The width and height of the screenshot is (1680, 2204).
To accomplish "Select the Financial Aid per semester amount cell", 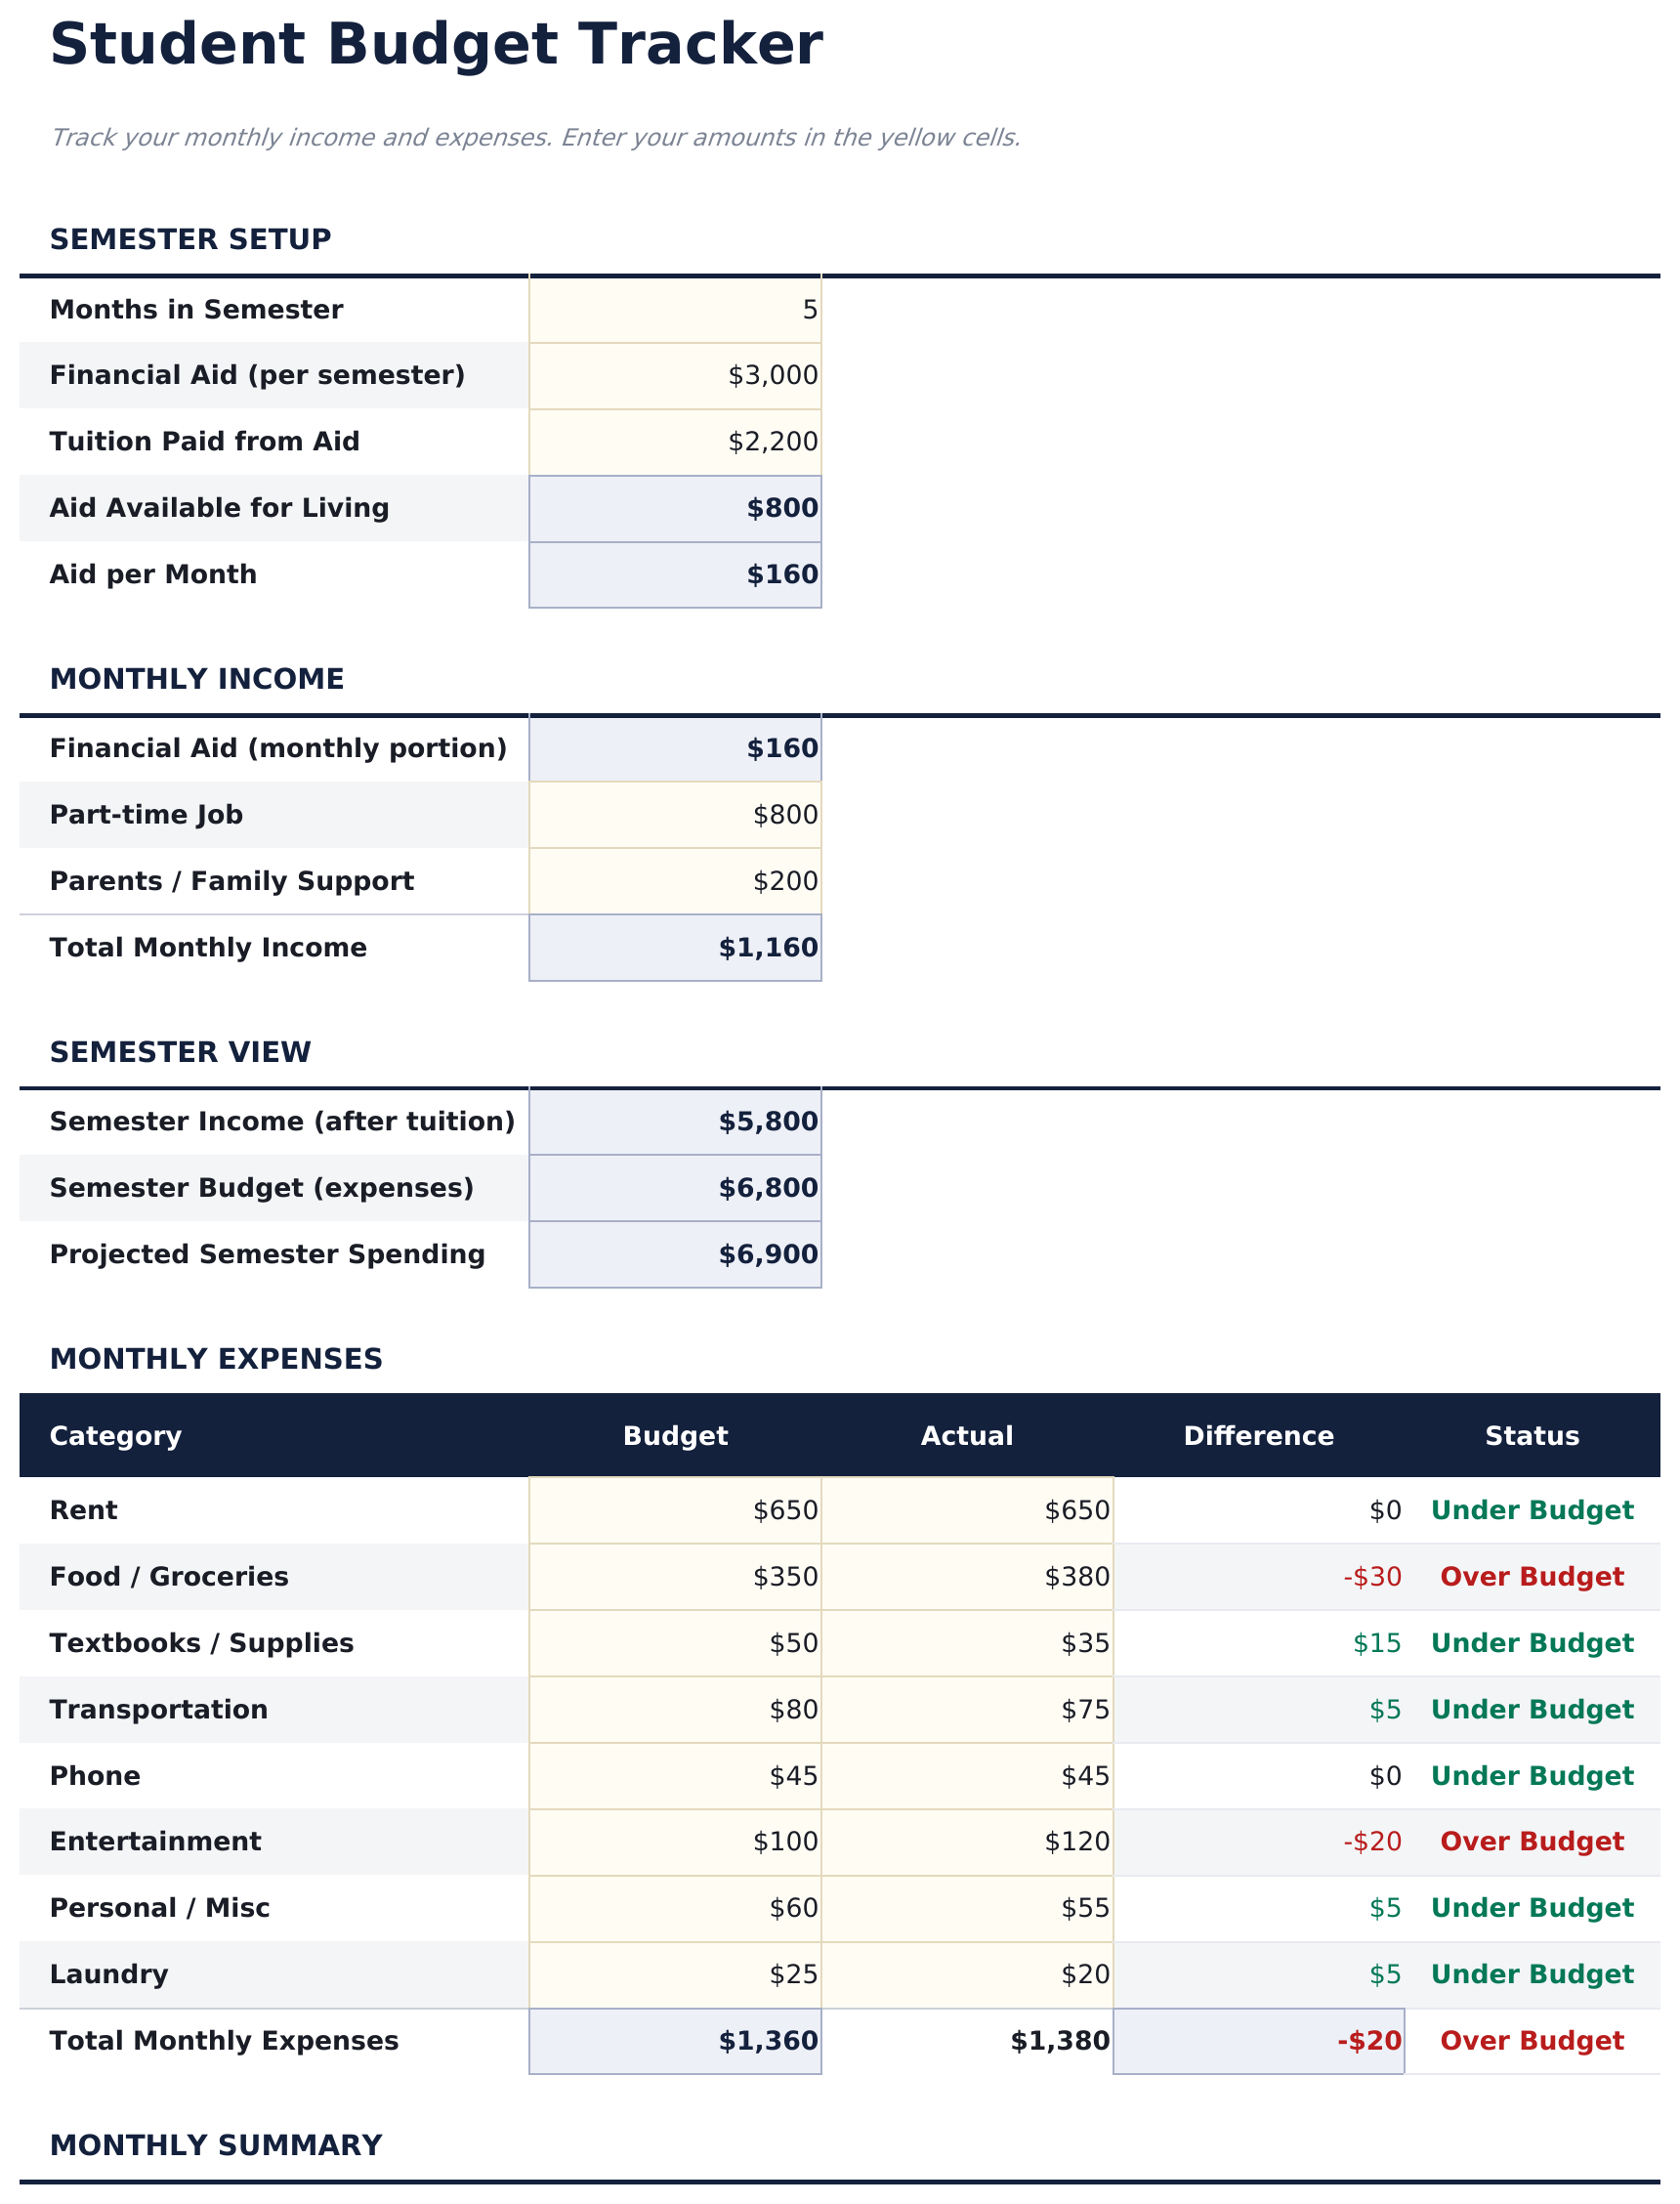I will click(x=675, y=376).
